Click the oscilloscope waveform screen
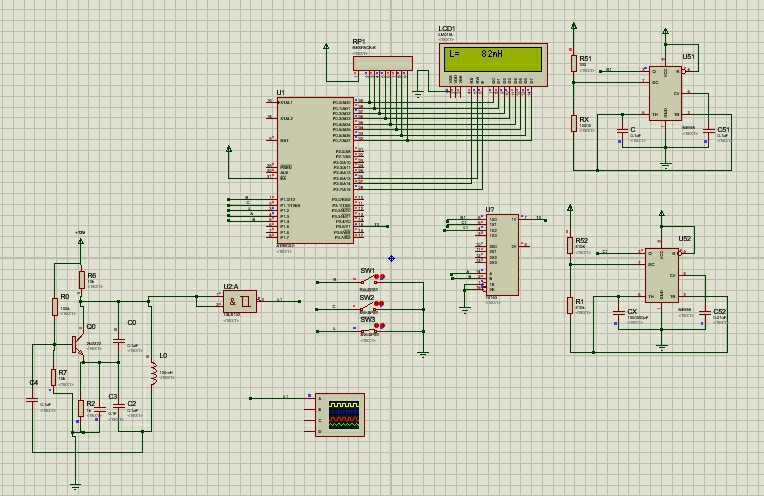 point(344,415)
